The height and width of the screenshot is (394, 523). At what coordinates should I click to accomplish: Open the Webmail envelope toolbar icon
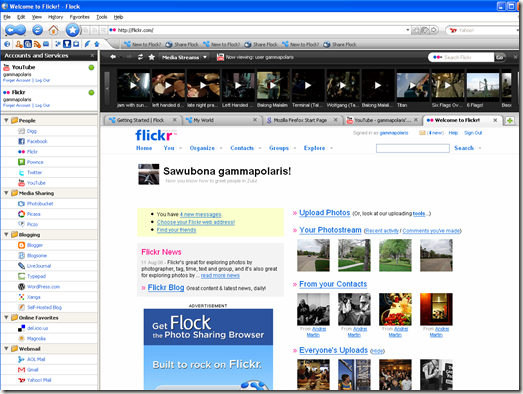(46, 44)
